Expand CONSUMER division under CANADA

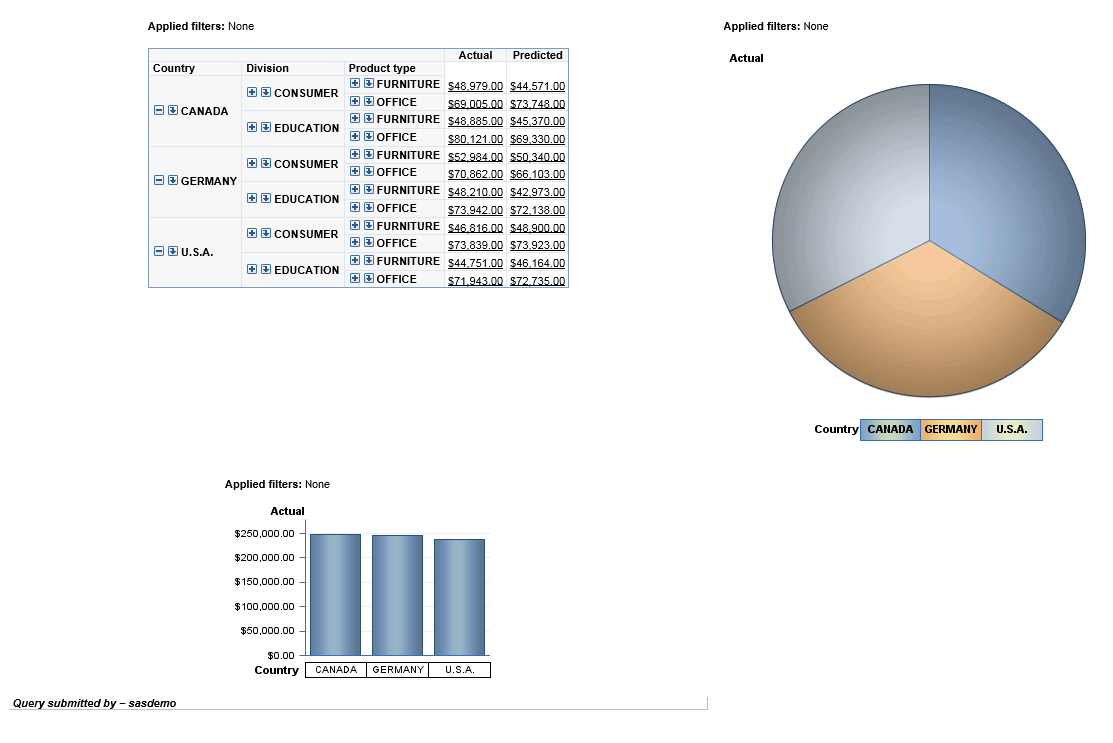[x=252, y=92]
